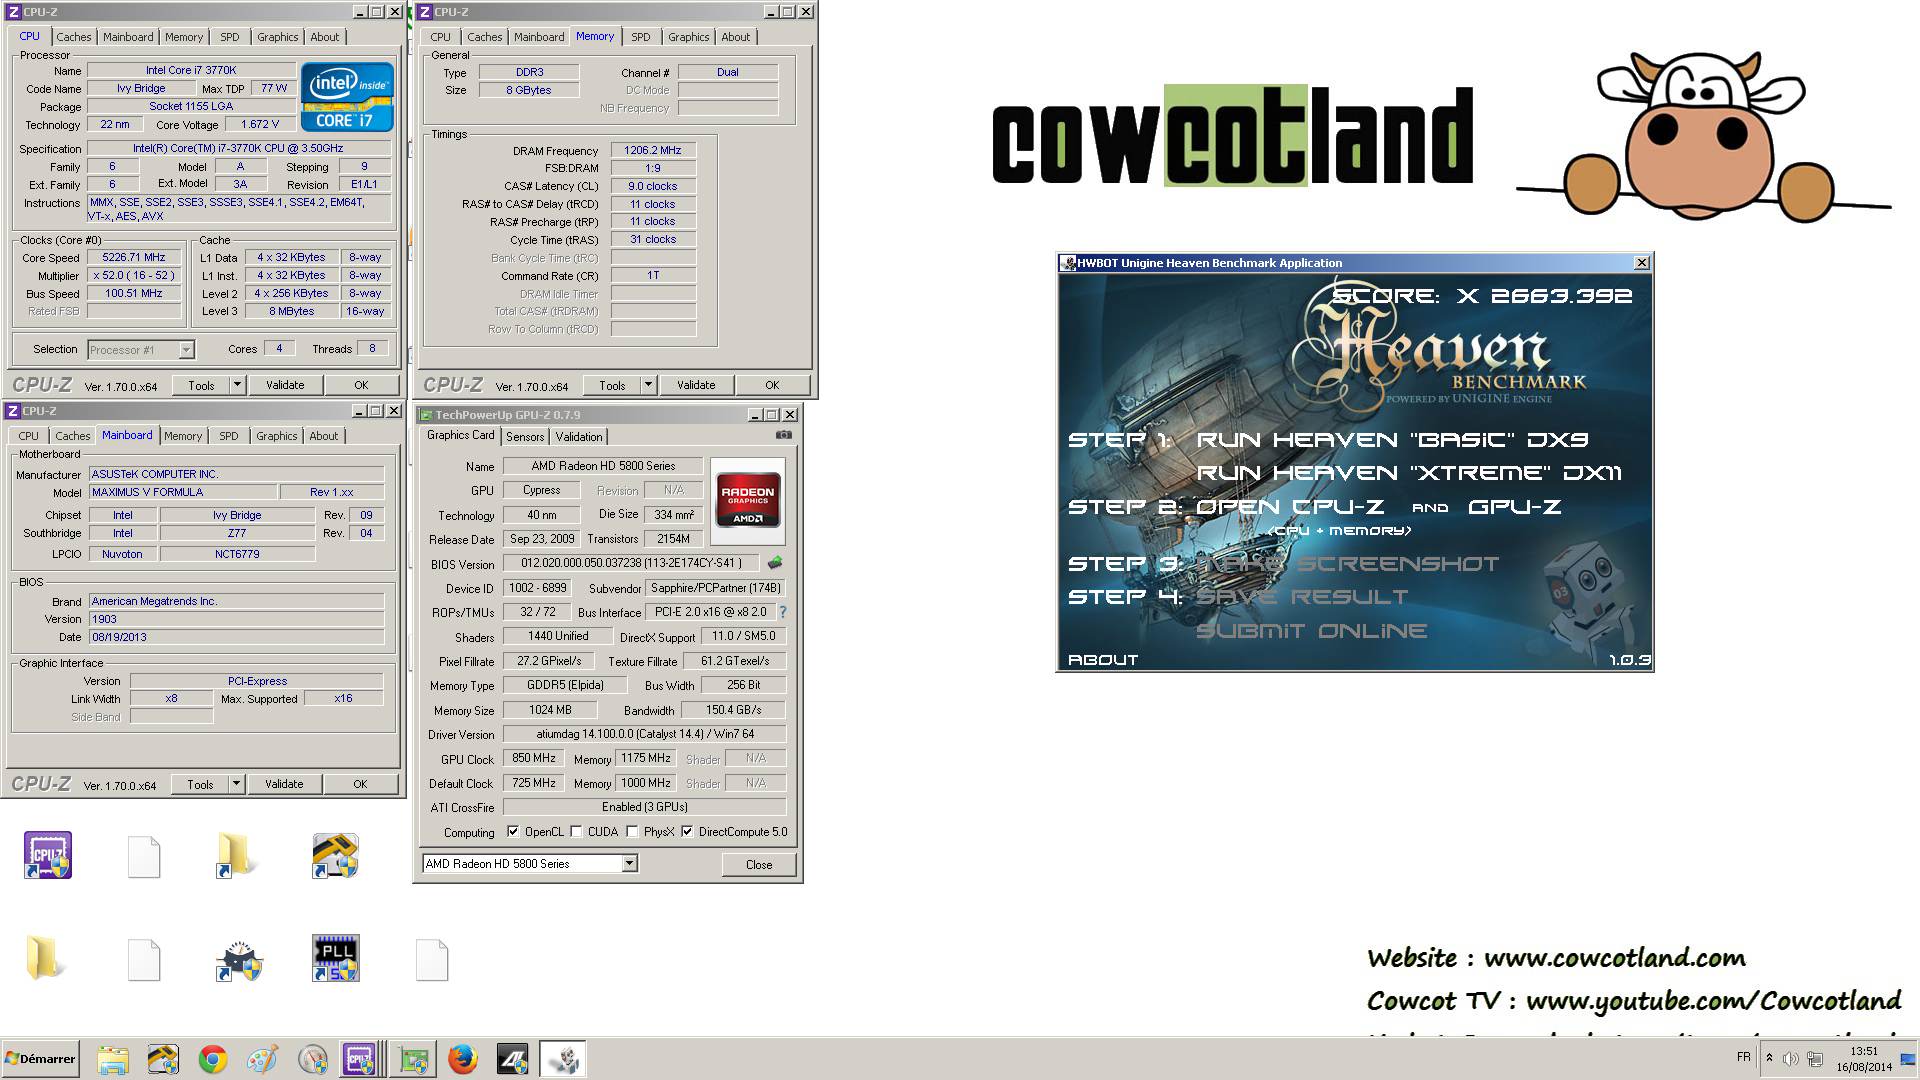Click the BIOS Version field in GPU-Z

(631, 564)
